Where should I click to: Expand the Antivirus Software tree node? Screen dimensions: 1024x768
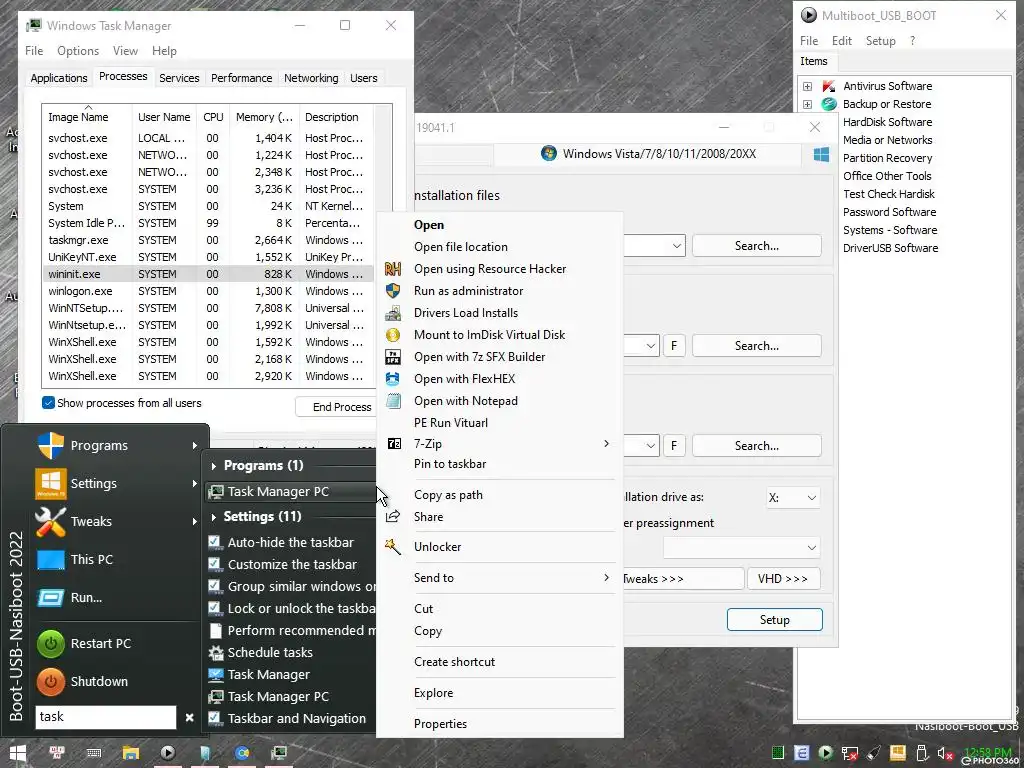807,86
